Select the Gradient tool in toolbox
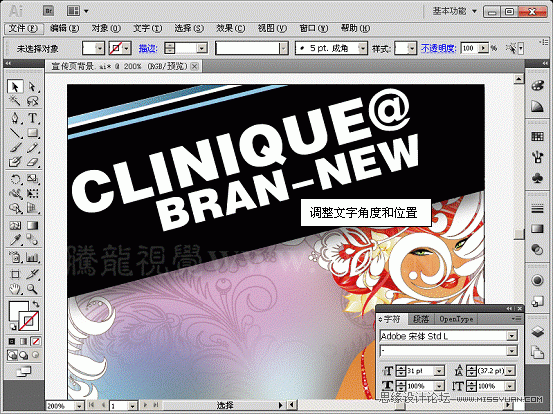 click(32, 225)
